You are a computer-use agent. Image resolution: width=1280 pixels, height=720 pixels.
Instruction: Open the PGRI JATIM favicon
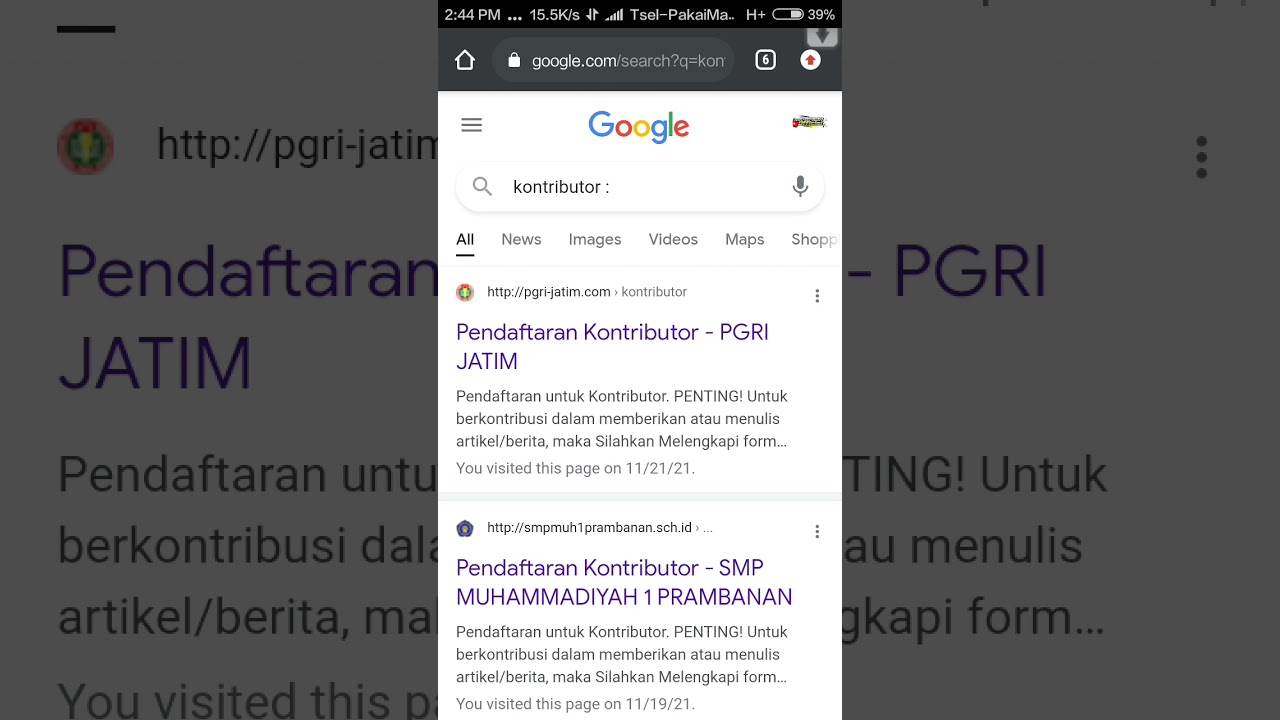tap(465, 292)
